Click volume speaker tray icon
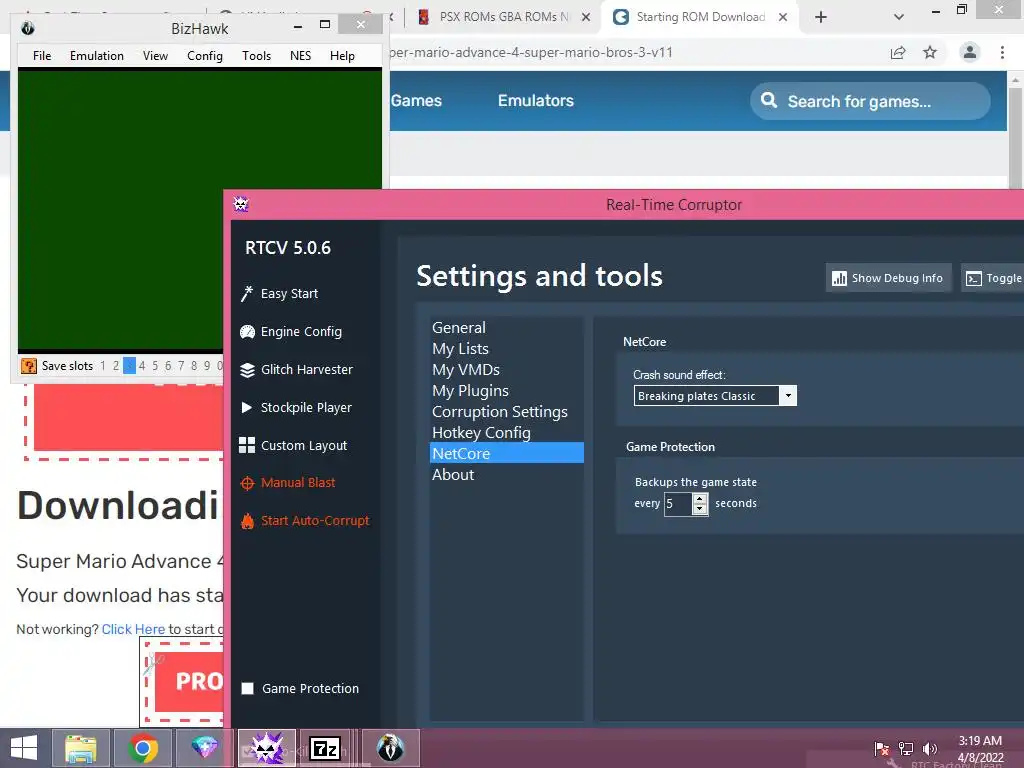1024x768 pixels. [930, 748]
